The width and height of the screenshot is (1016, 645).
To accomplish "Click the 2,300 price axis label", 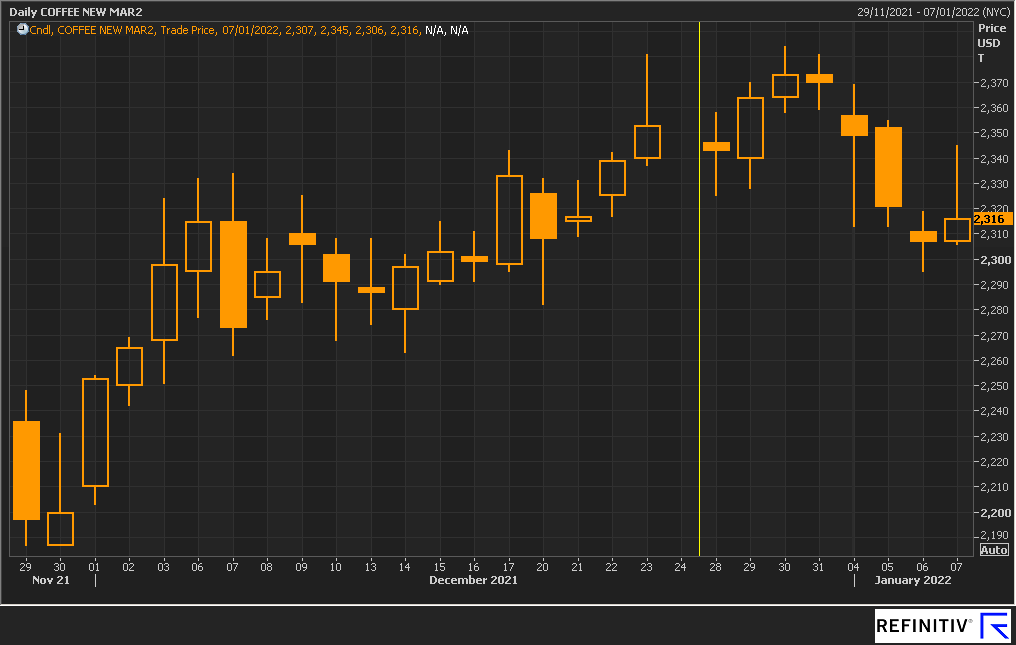I will tap(994, 259).
